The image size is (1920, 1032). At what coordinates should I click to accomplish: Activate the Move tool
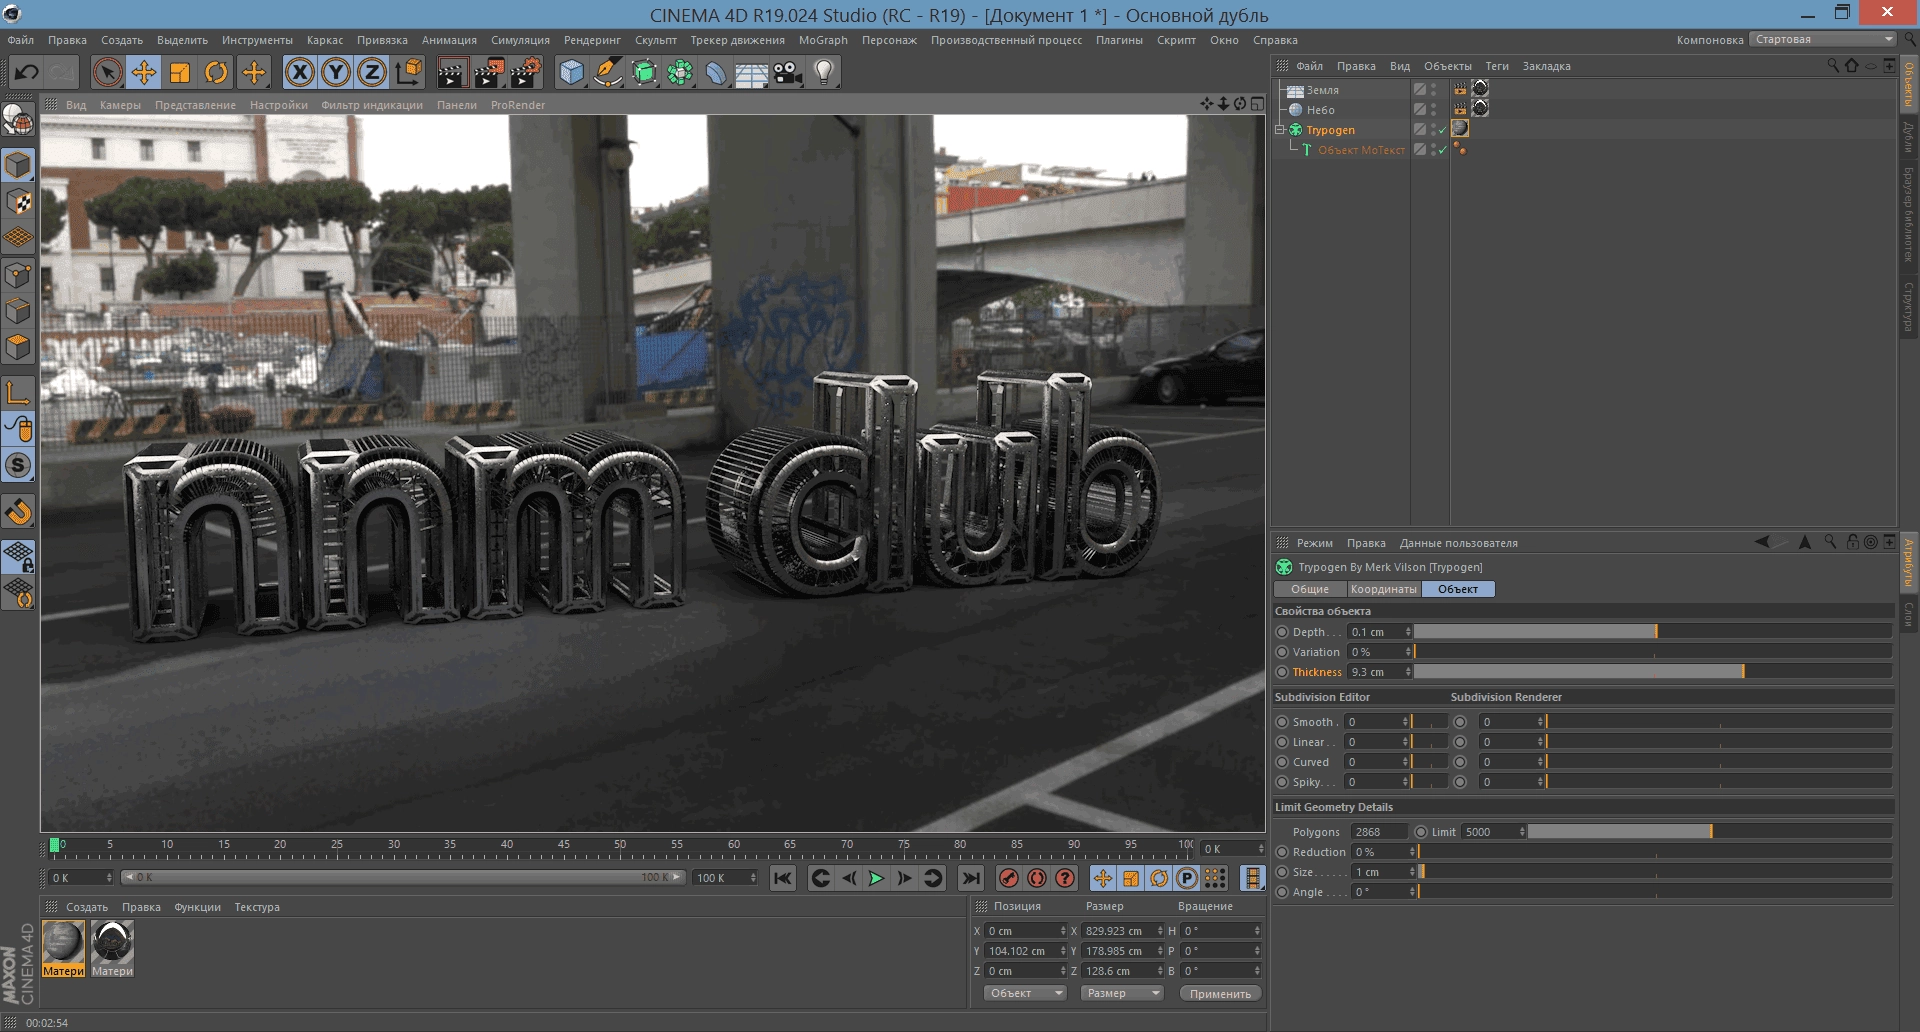[x=144, y=72]
